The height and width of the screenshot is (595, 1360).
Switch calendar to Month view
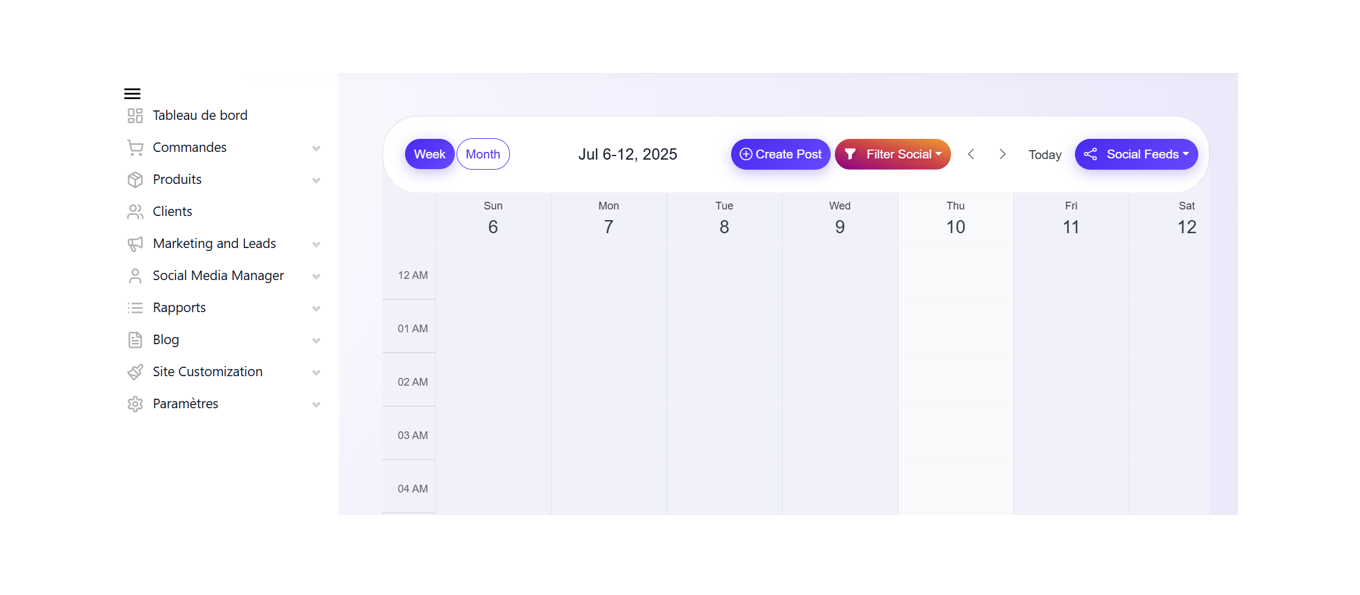tap(483, 154)
